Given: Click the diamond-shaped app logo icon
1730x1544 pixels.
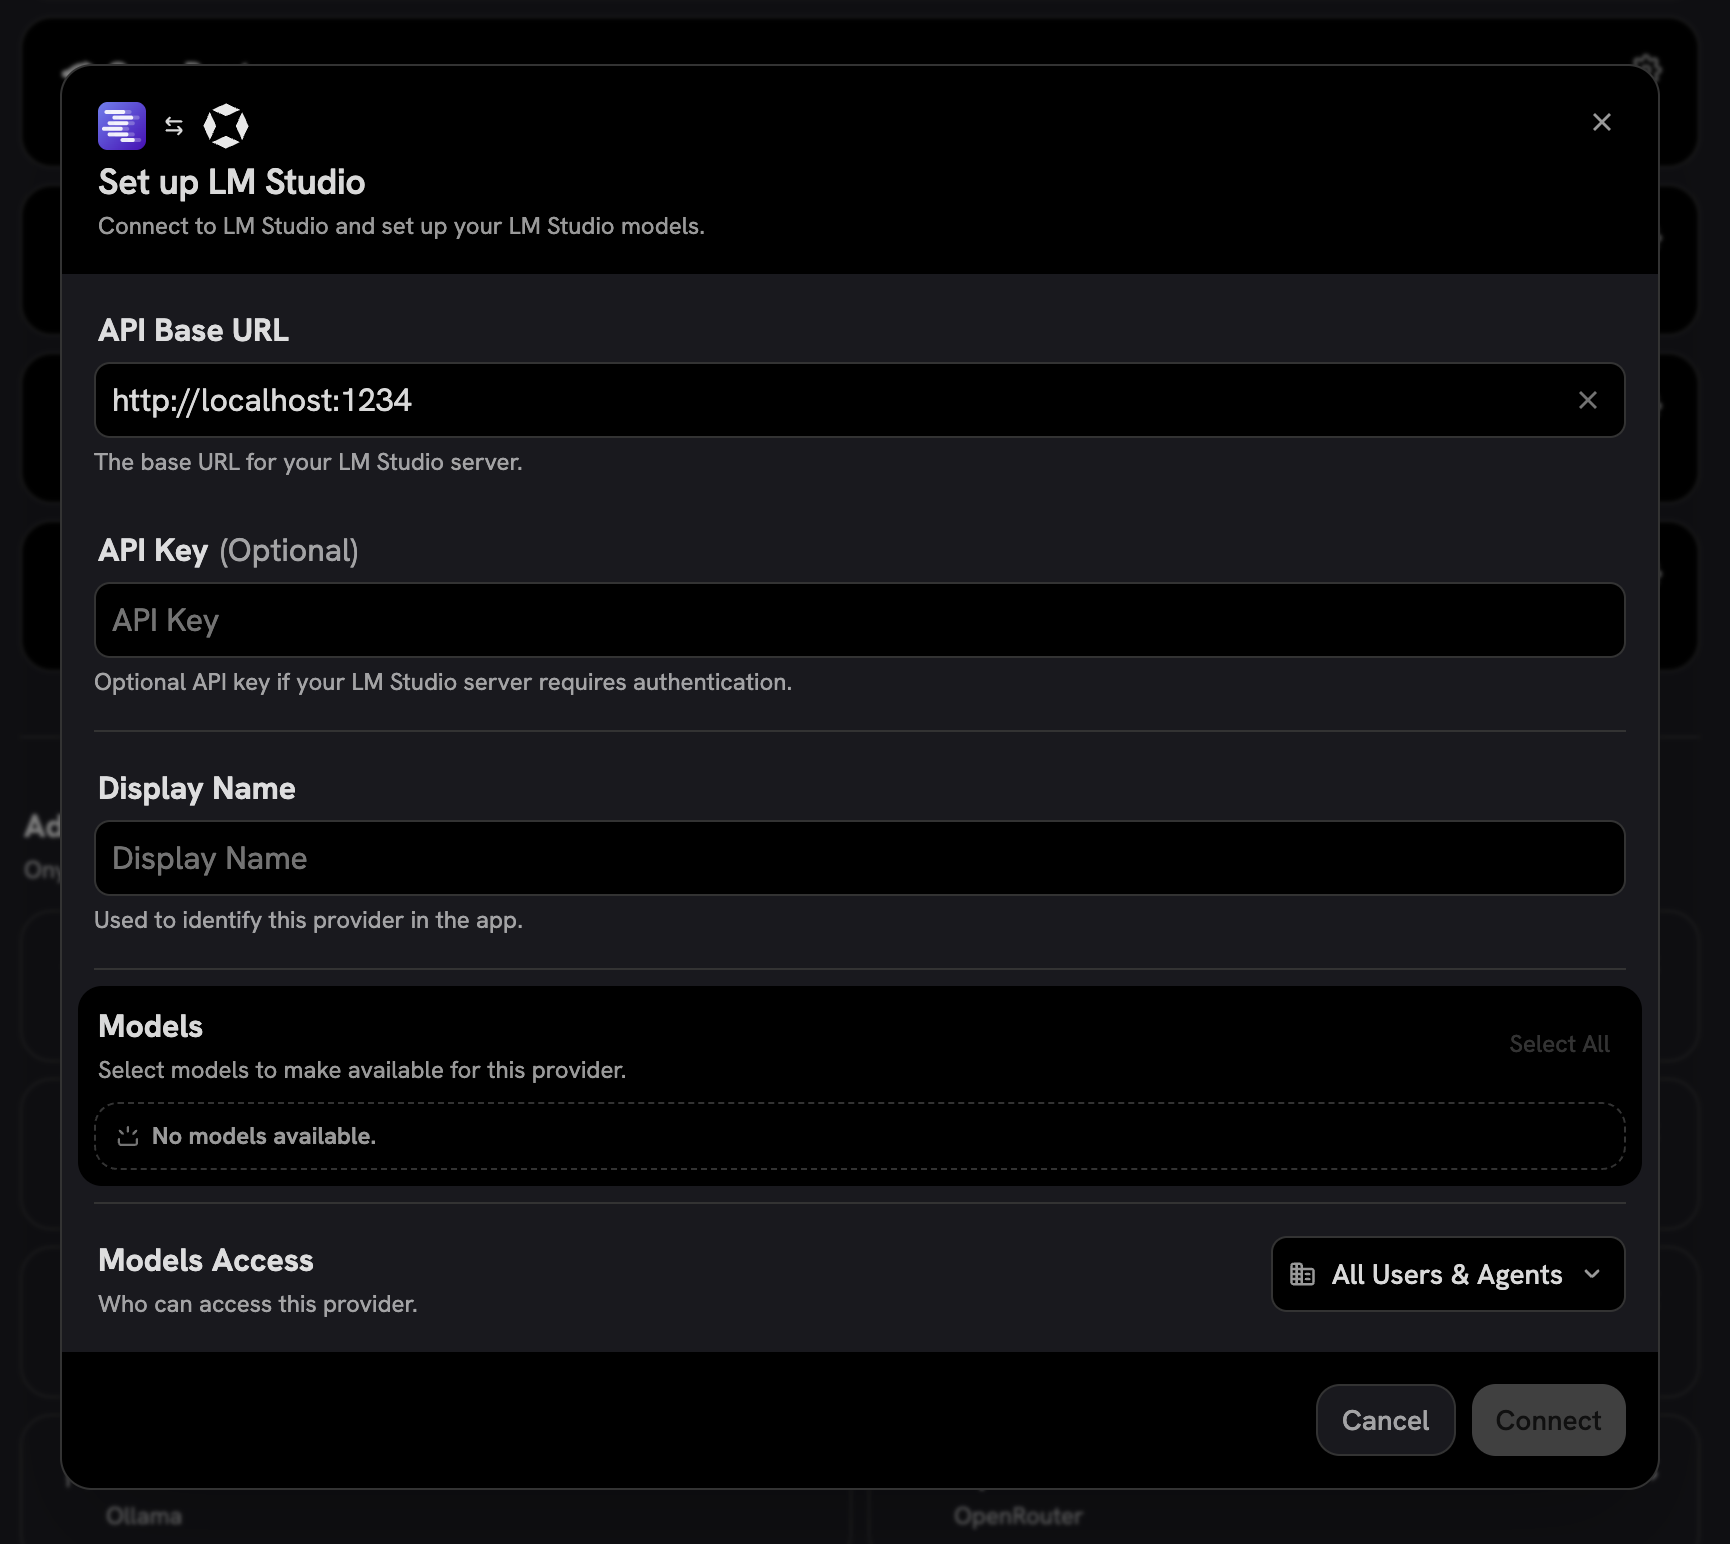Looking at the screenshot, I should pyautogui.click(x=228, y=125).
